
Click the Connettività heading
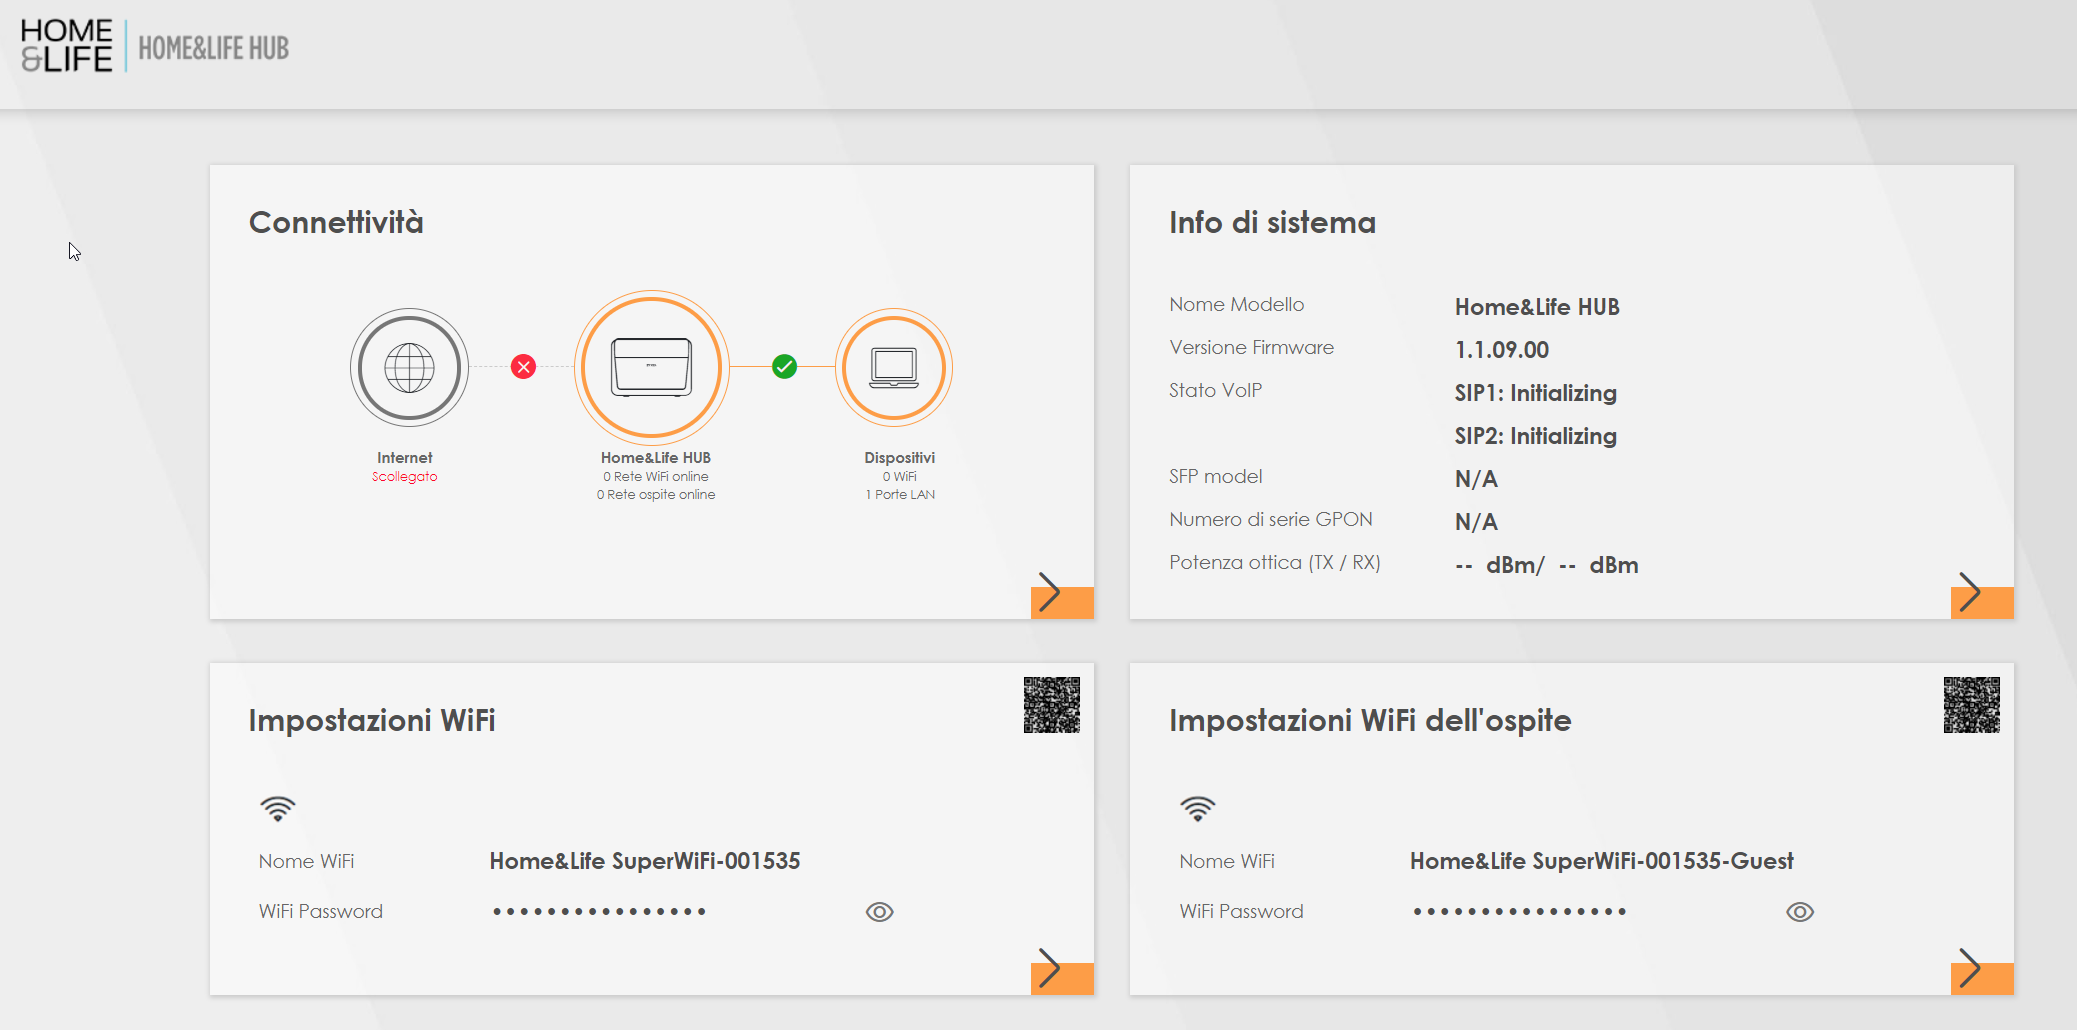coord(336,222)
